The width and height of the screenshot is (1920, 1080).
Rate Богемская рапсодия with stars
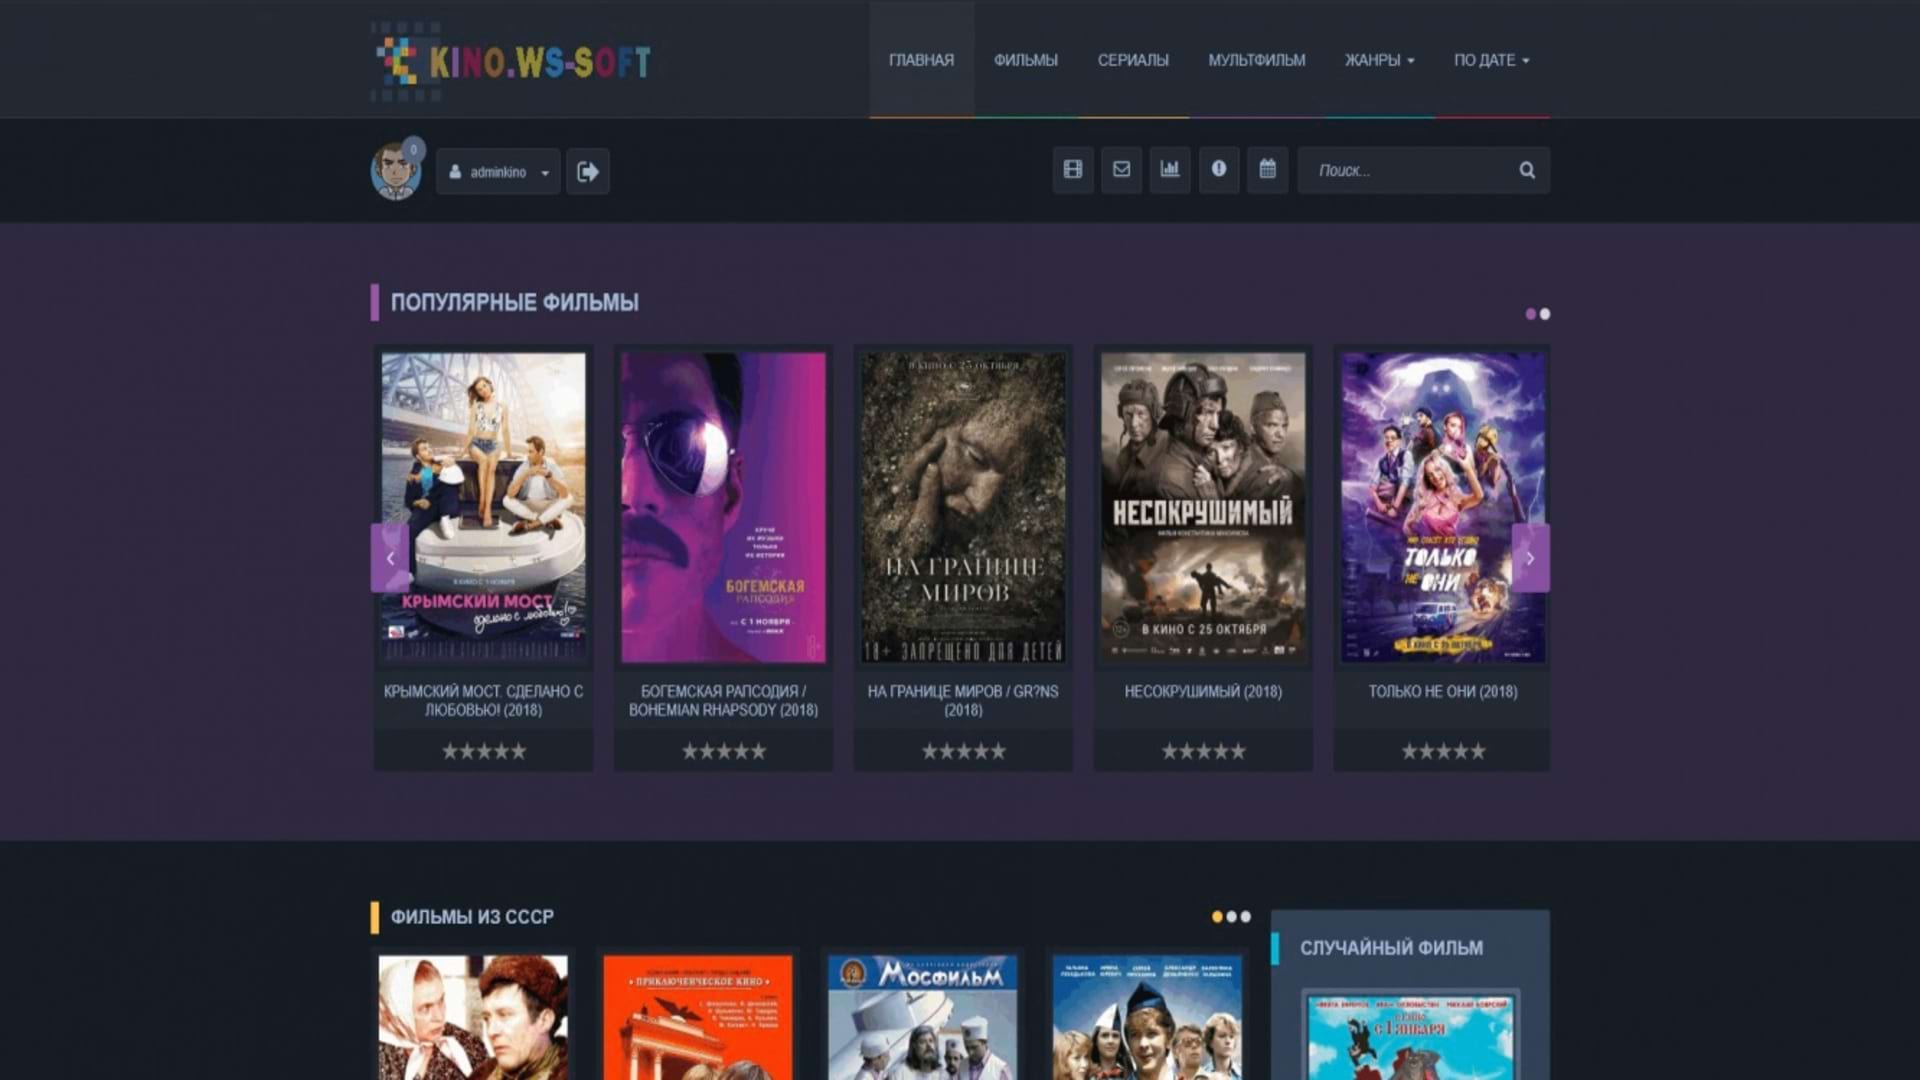click(724, 751)
